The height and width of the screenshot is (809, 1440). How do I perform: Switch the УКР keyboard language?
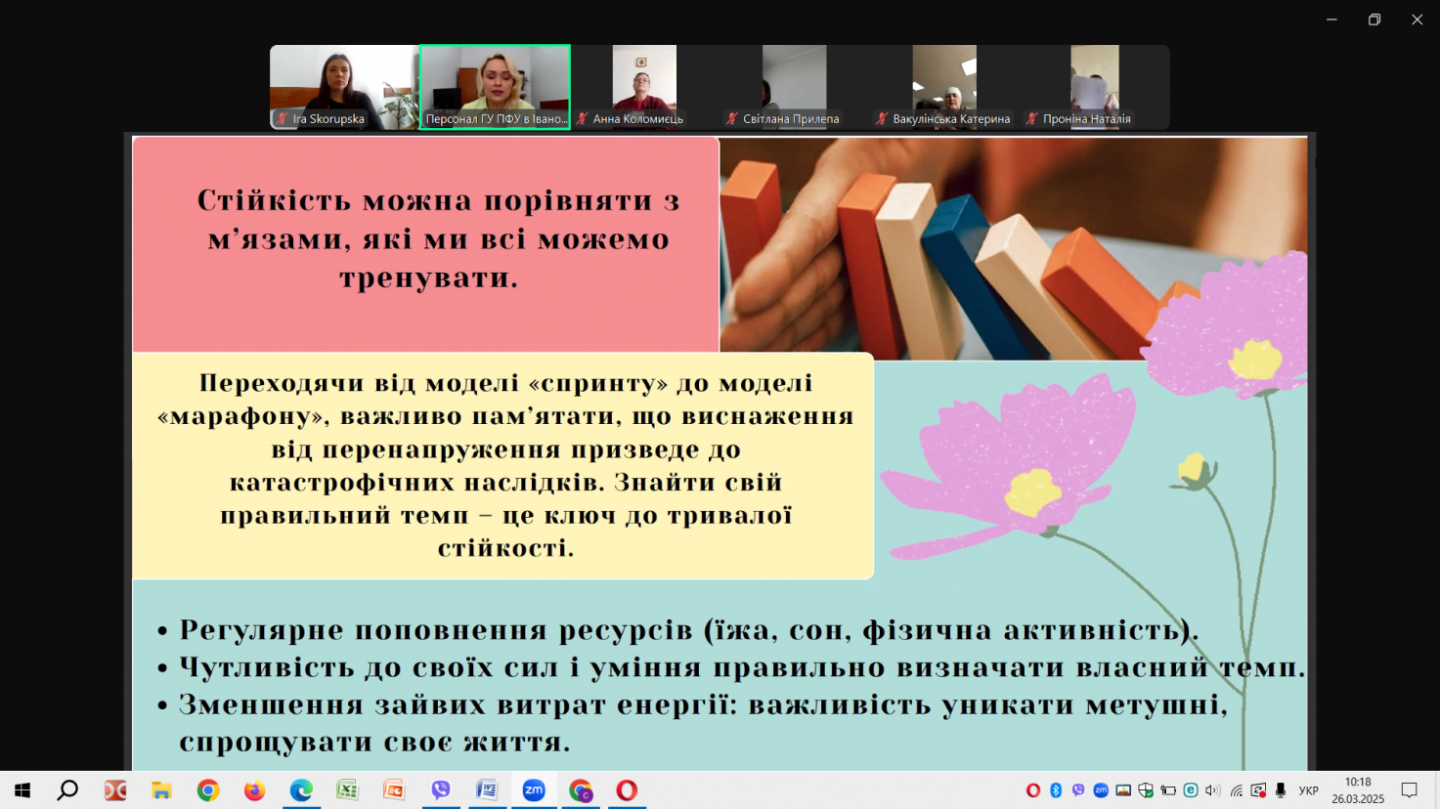tap(1308, 790)
